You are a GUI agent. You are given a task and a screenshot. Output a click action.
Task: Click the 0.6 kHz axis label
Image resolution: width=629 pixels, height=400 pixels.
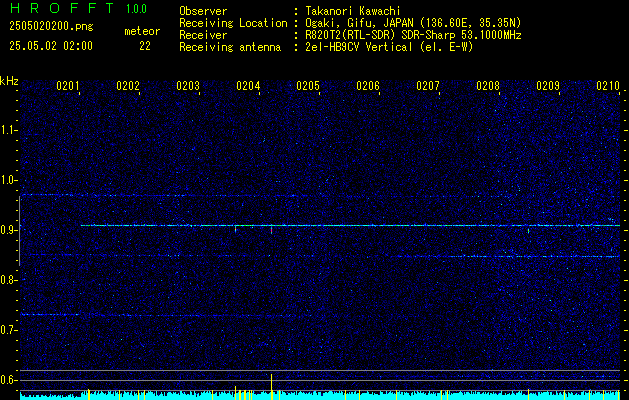point(8,380)
